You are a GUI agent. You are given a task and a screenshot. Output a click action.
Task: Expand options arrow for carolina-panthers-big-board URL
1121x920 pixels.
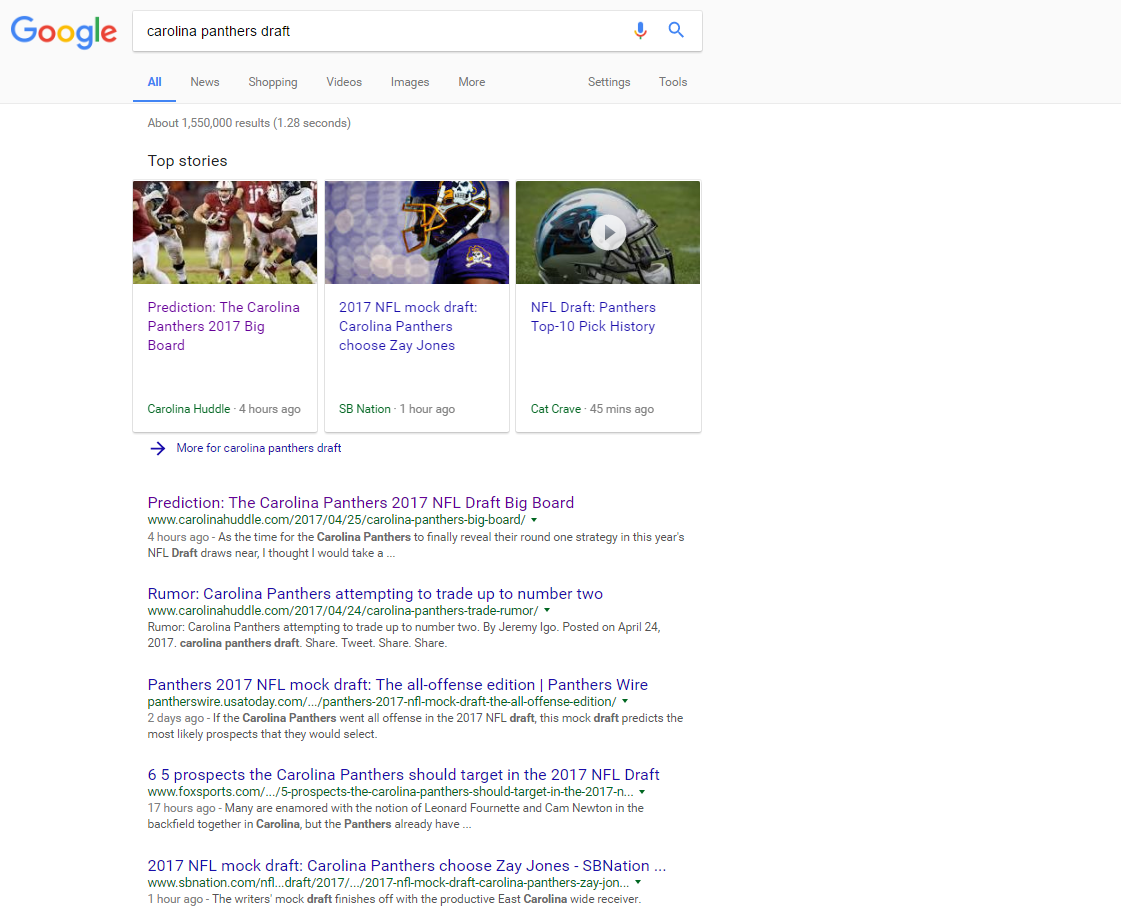click(x=534, y=520)
